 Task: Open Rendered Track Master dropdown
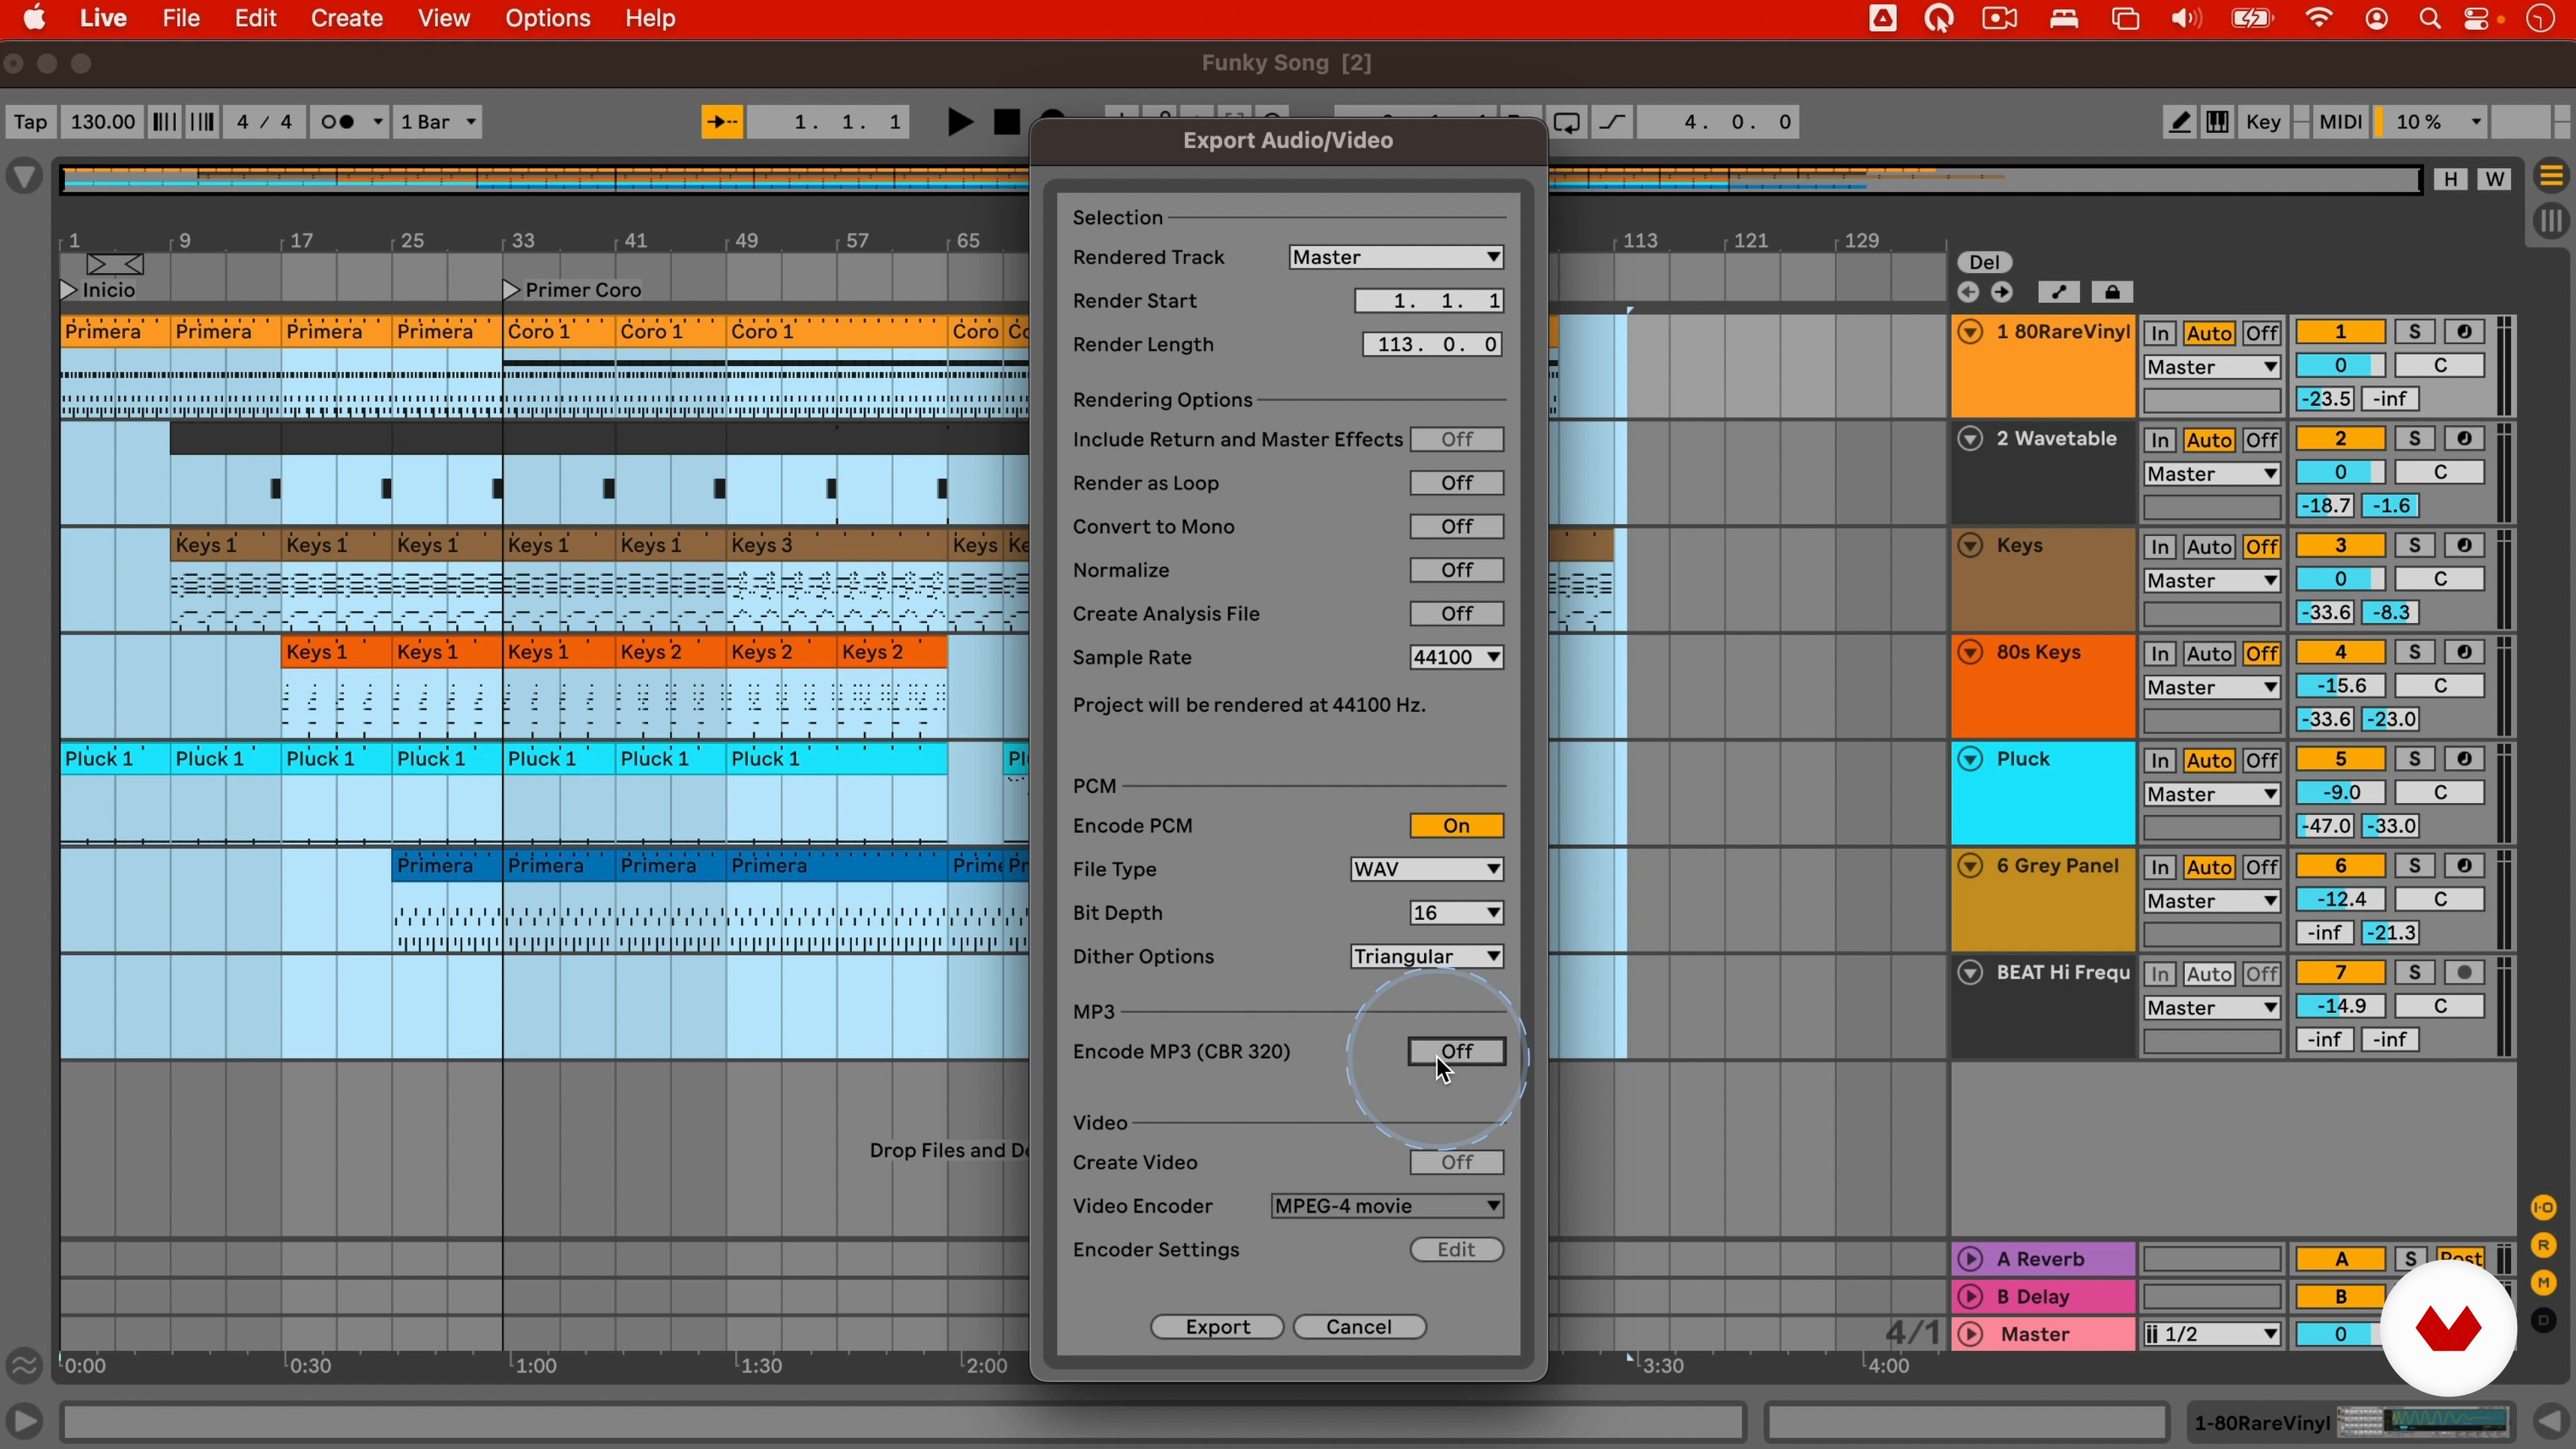[1397, 257]
